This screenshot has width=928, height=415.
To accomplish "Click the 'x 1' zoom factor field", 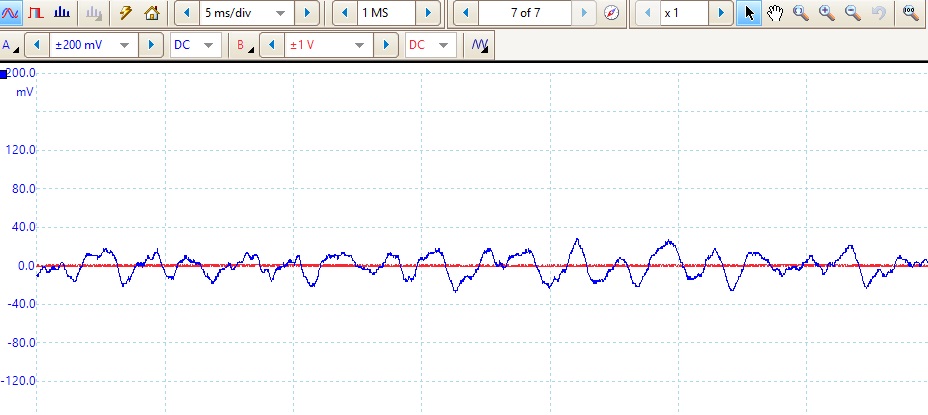I will [x=684, y=12].
